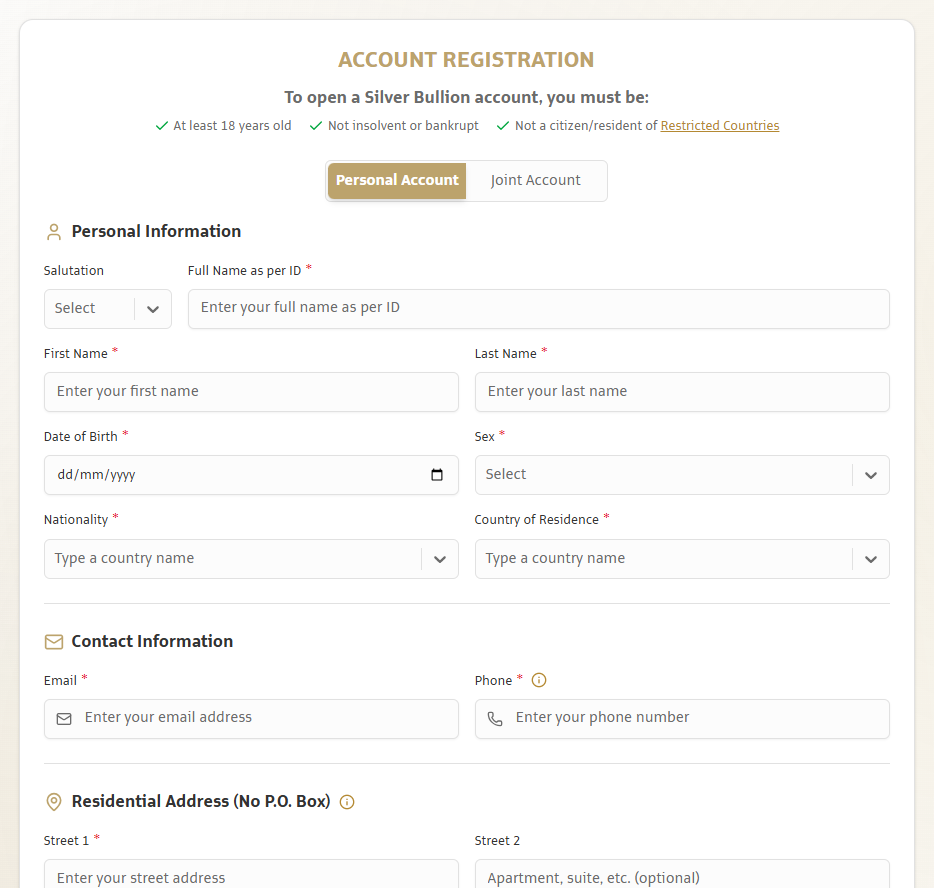Open the Nationality country combo box
934x888 pixels.
coord(251,559)
